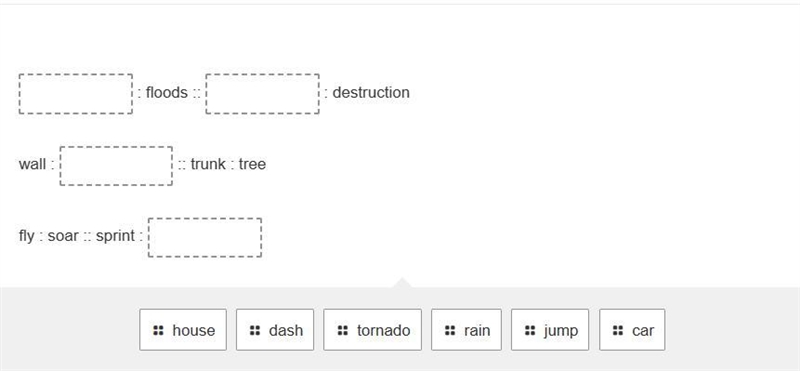Choose the dash answer tile label
This screenshot has width=800, height=371.
(x=286, y=330)
